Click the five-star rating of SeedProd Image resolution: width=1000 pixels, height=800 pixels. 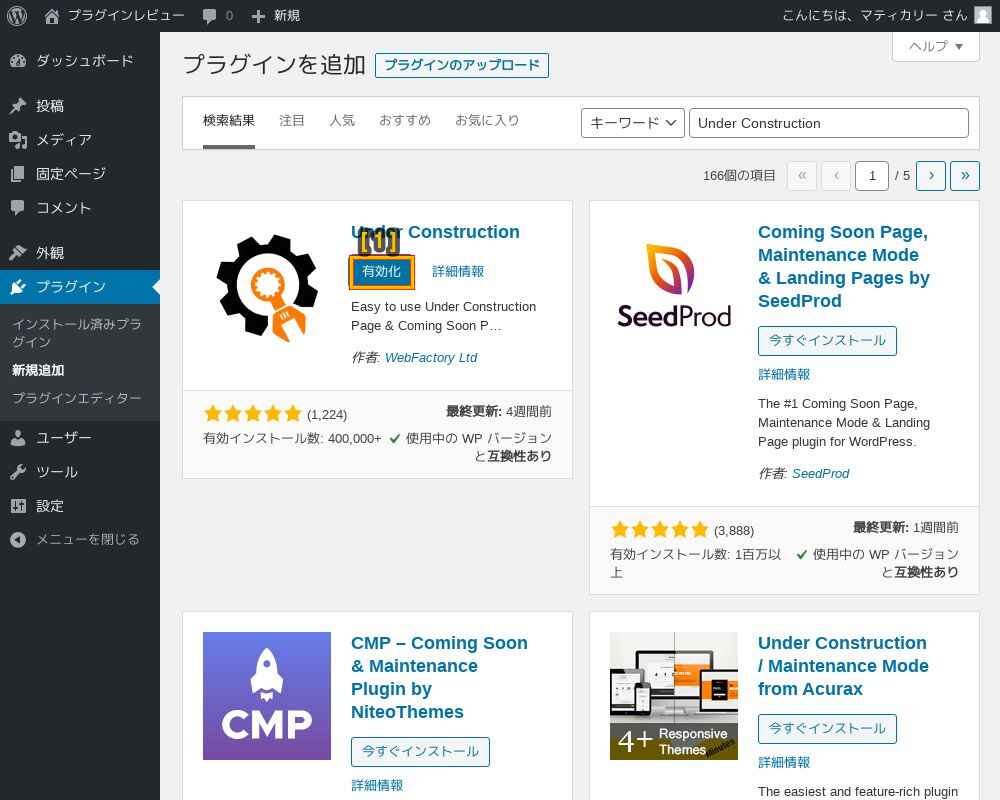click(x=659, y=530)
